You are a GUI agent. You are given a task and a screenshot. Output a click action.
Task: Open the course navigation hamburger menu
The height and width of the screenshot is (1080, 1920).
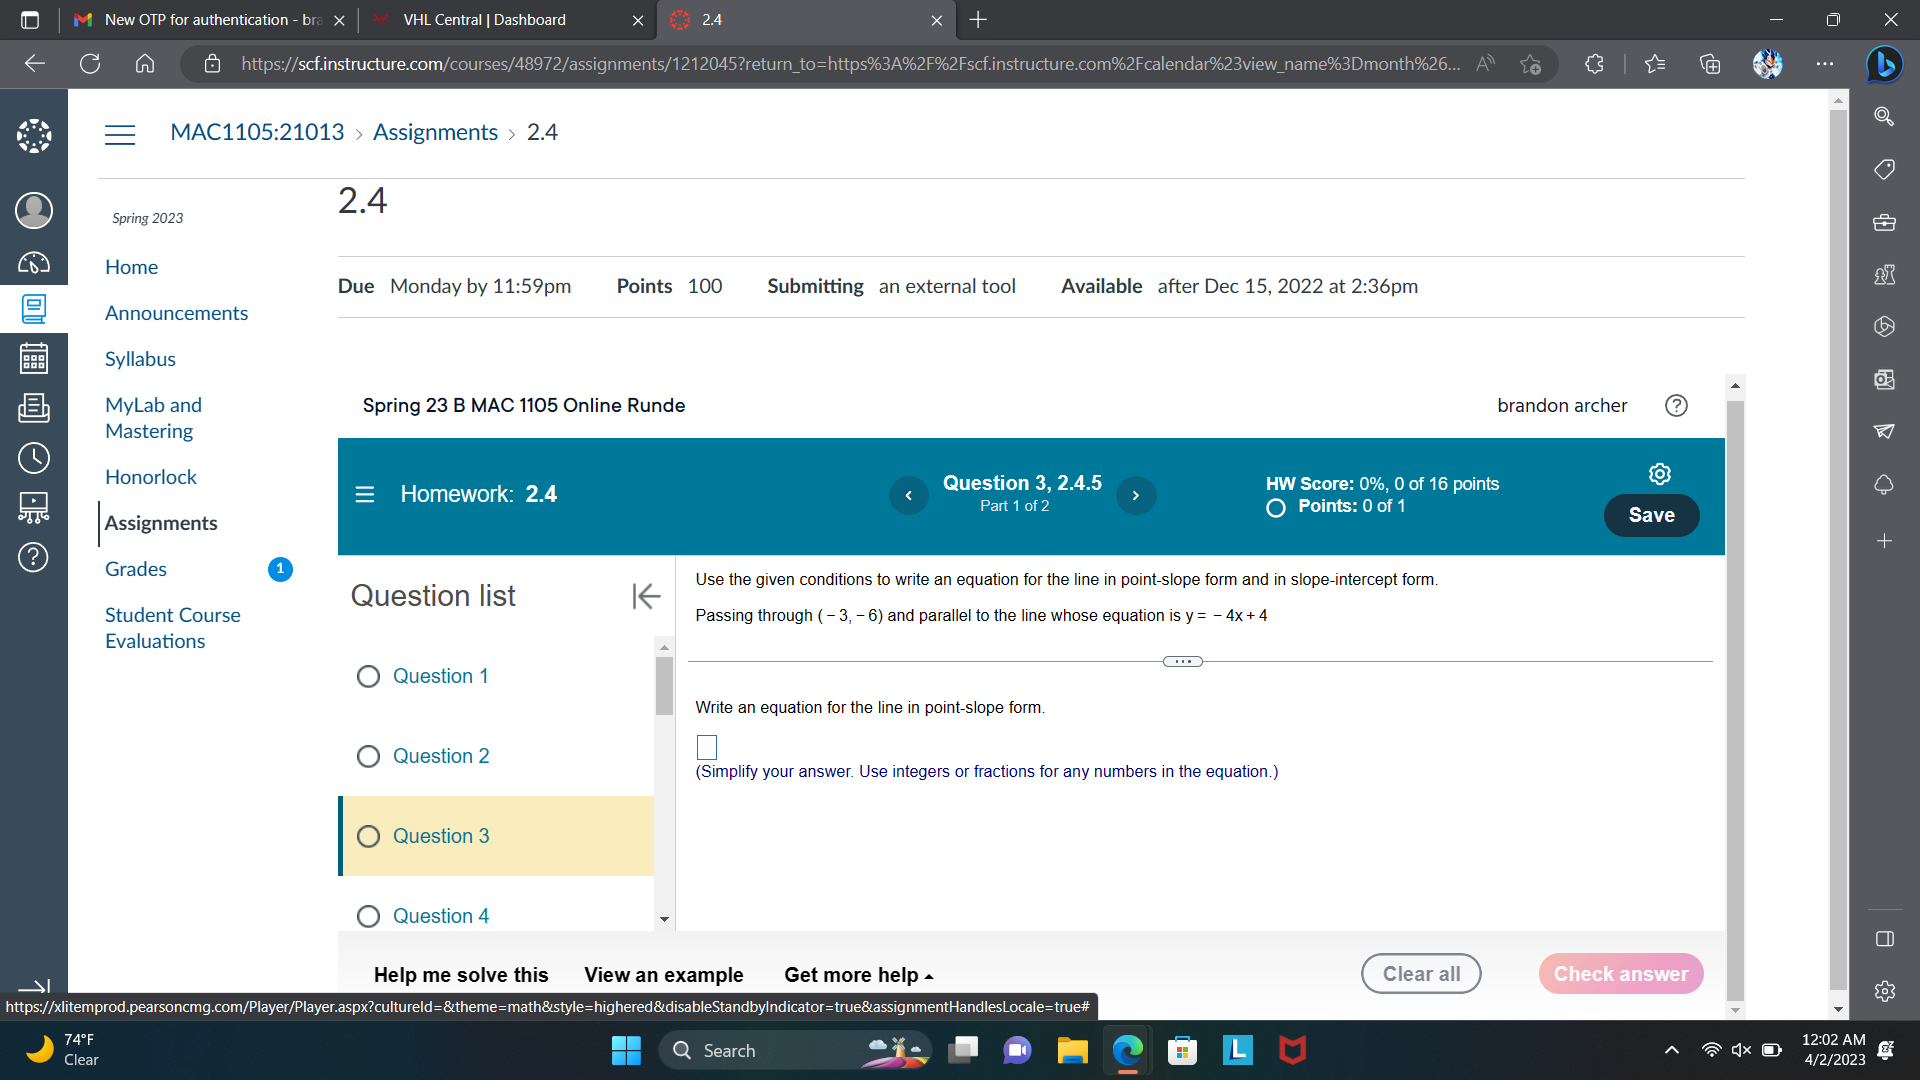point(120,133)
